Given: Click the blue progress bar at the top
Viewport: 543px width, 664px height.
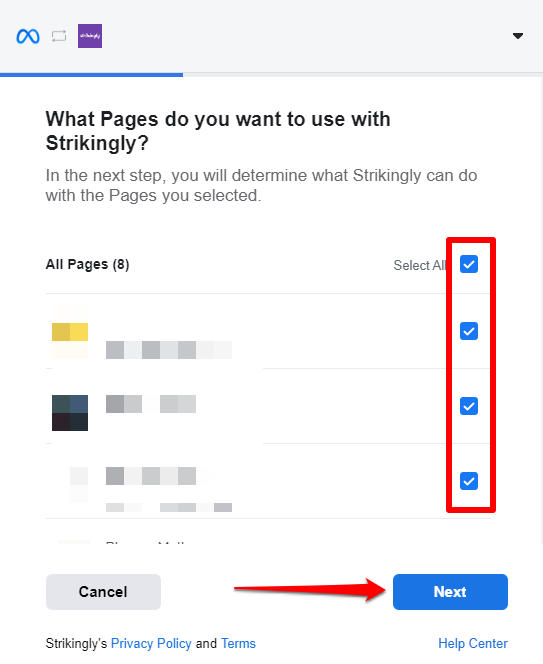Looking at the screenshot, I should point(91,75).
